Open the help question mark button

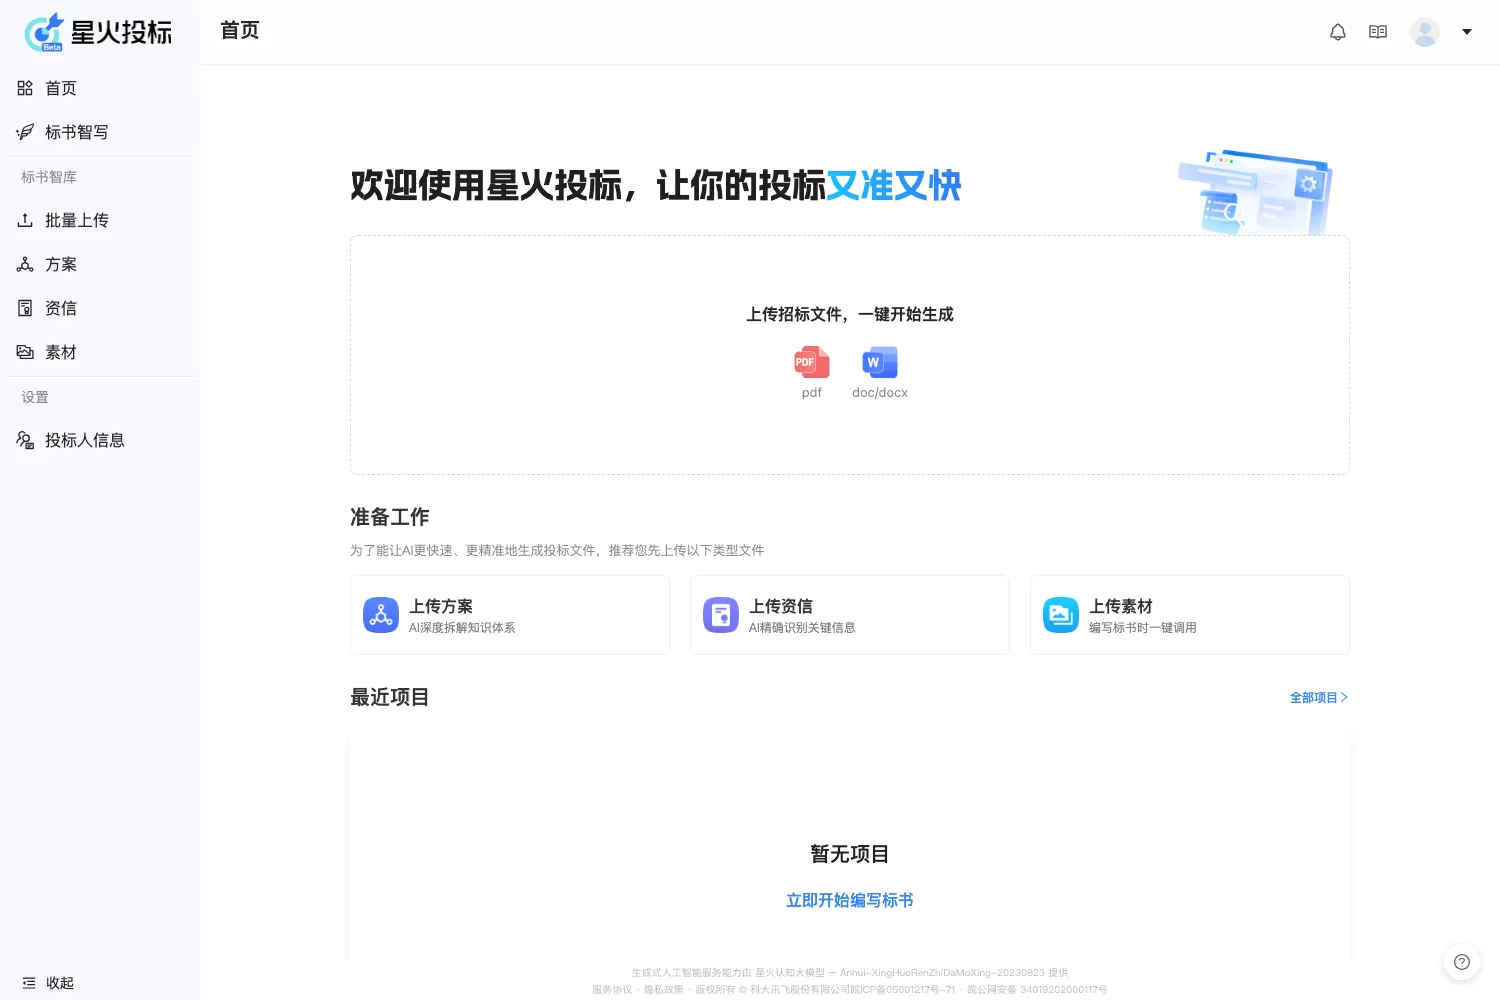click(x=1462, y=962)
